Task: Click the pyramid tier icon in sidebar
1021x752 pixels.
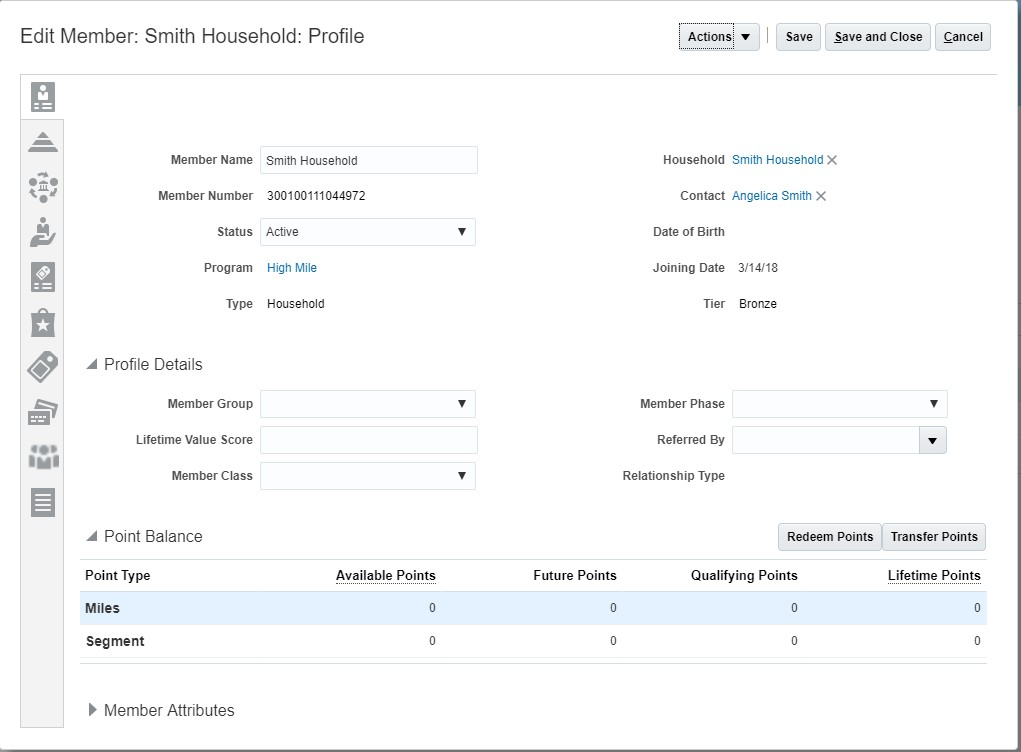Action: [43, 141]
